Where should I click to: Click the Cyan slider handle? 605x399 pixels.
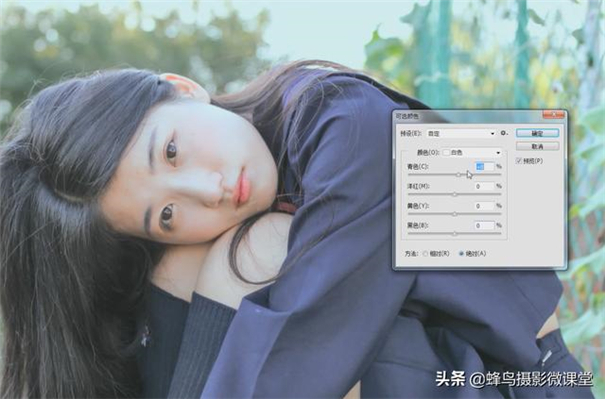(458, 175)
